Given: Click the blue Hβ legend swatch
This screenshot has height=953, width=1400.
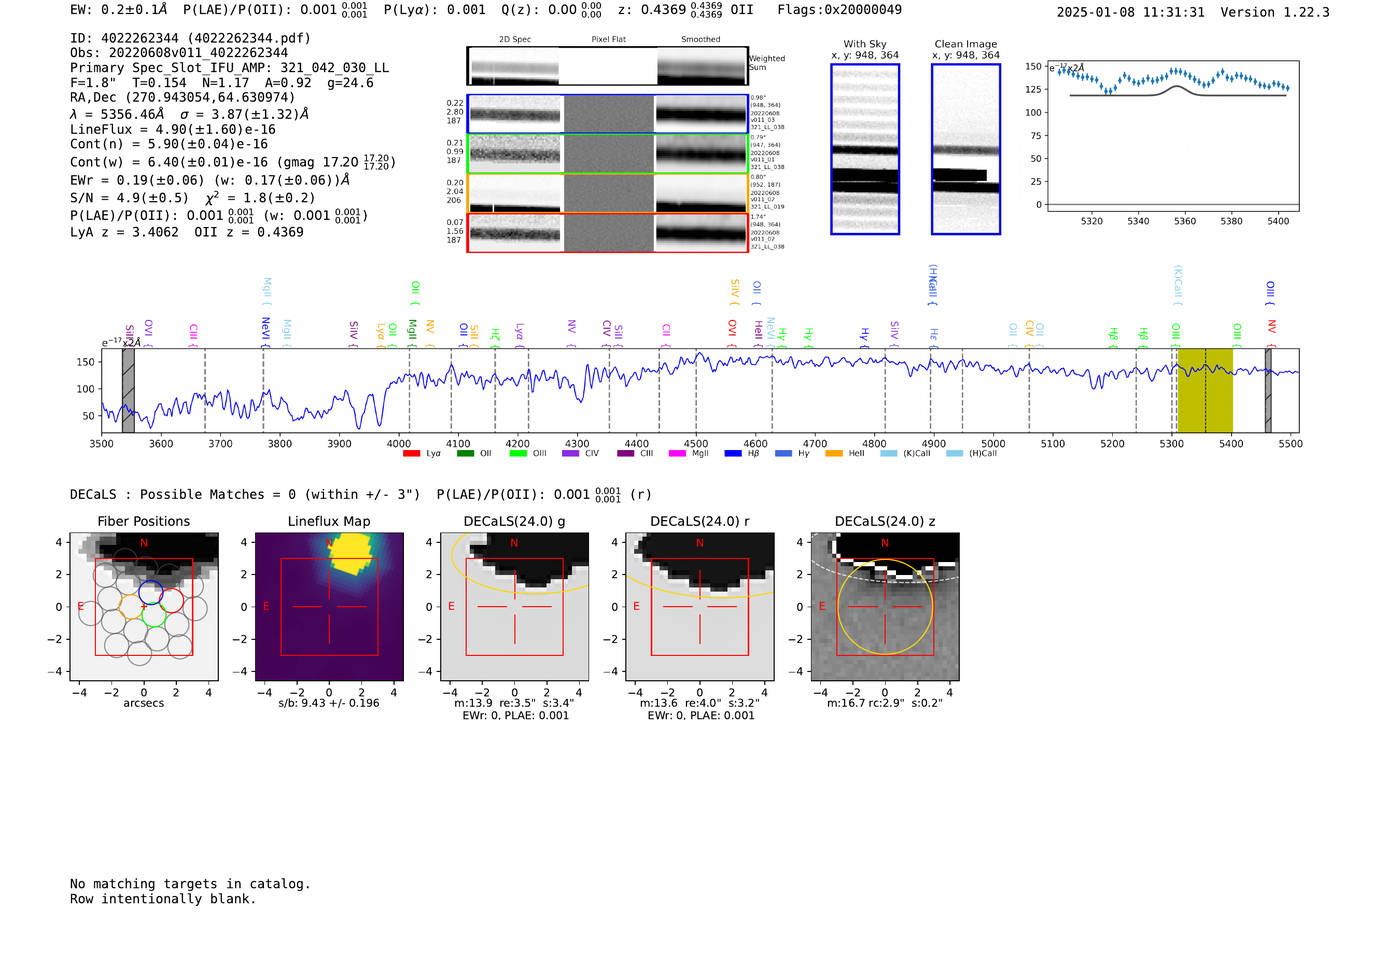Looking at the screenshot, I should tap(733, 454).
